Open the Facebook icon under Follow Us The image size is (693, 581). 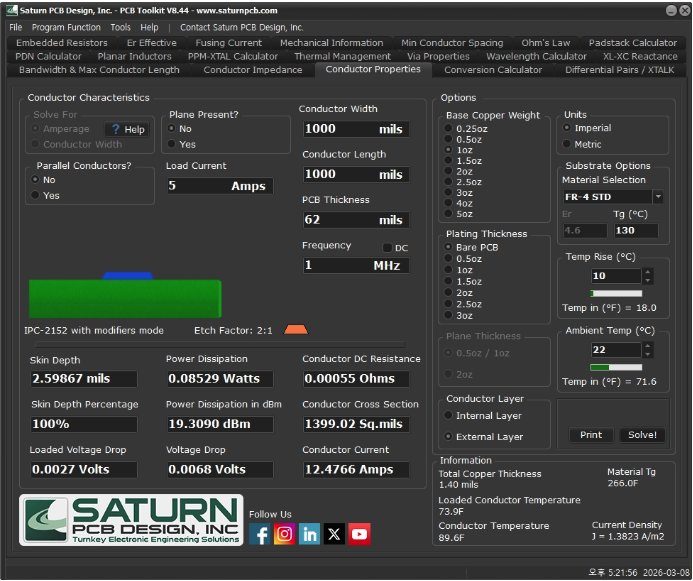(x=259, y=534)
